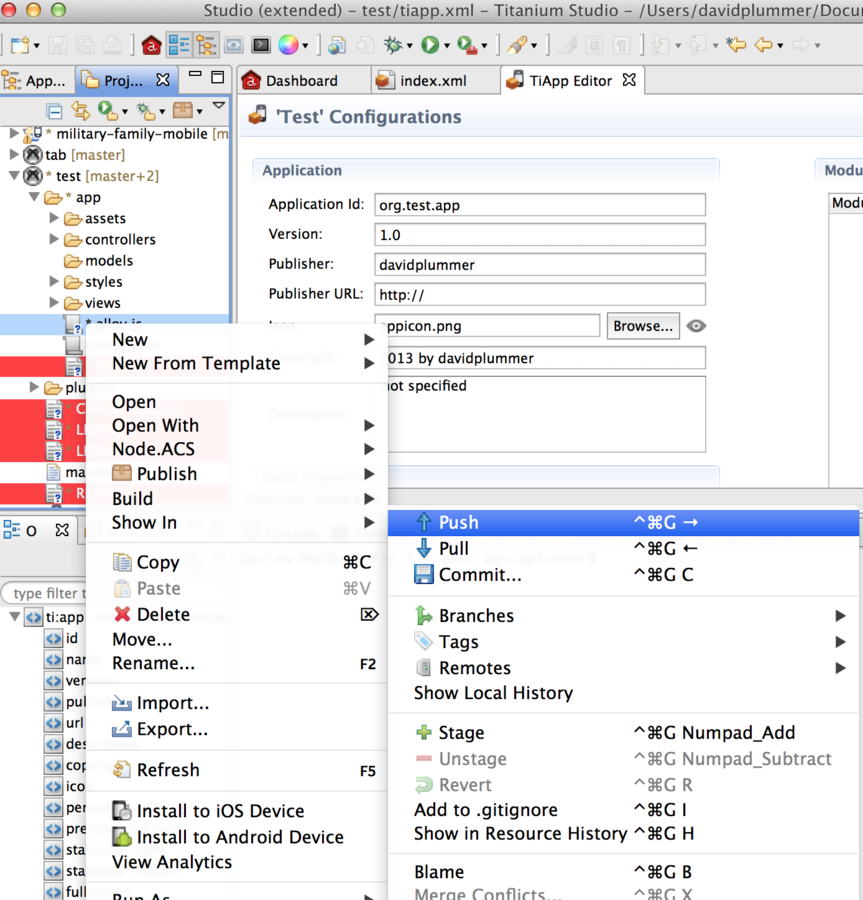
Task: Collapse the ti:app outline node
Action: [x=15, y=617]
